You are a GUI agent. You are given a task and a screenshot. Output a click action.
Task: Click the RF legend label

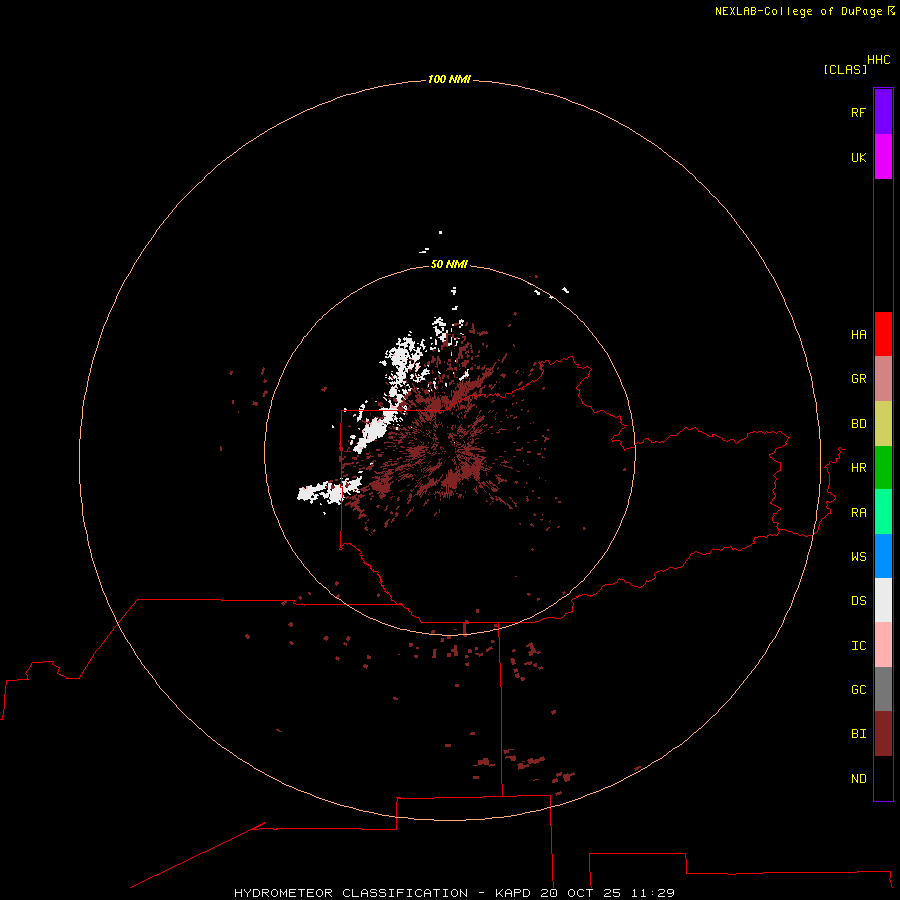pos(858,112)
